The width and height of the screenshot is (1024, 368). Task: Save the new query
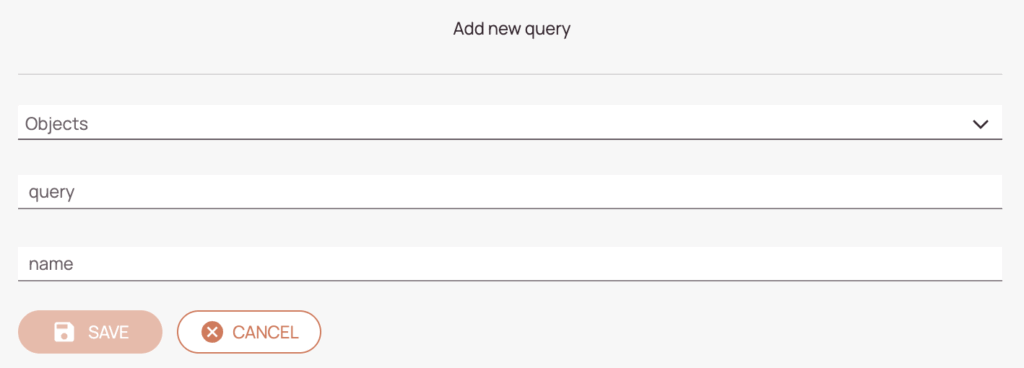coord(90,332)
